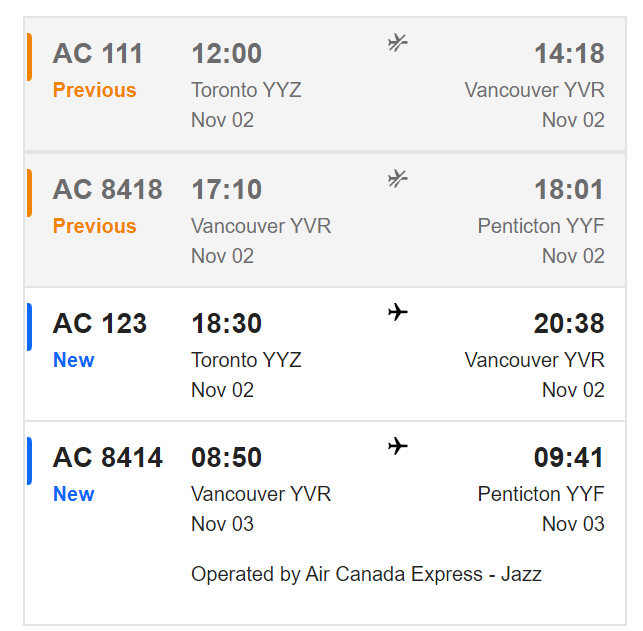Click the New label under AC 8414
This screenshot has height=631, width=643.
(x=74, y=494)
